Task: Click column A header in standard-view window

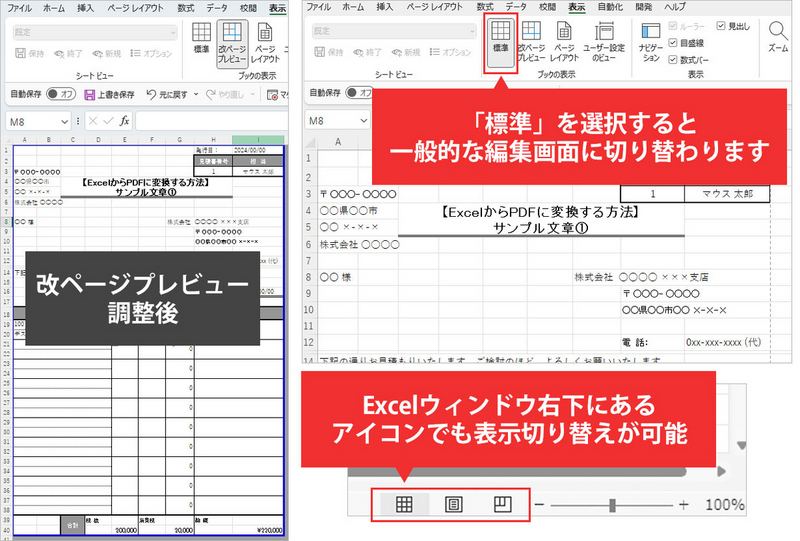Action: coord(338,141)
